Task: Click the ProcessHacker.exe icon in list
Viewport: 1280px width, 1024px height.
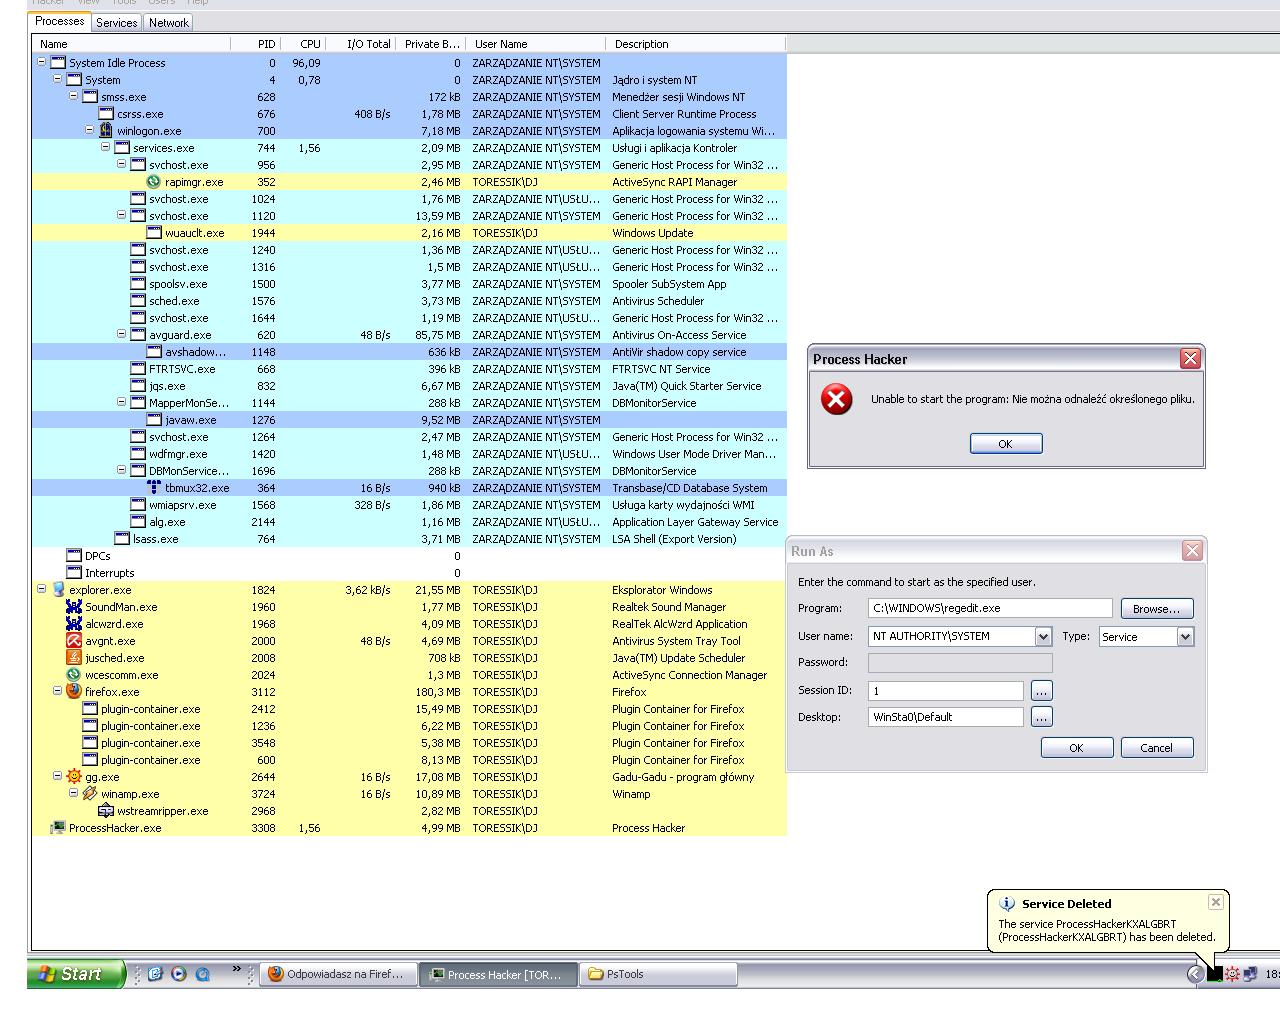Action: pyautogui.click(x=58, y=828)
